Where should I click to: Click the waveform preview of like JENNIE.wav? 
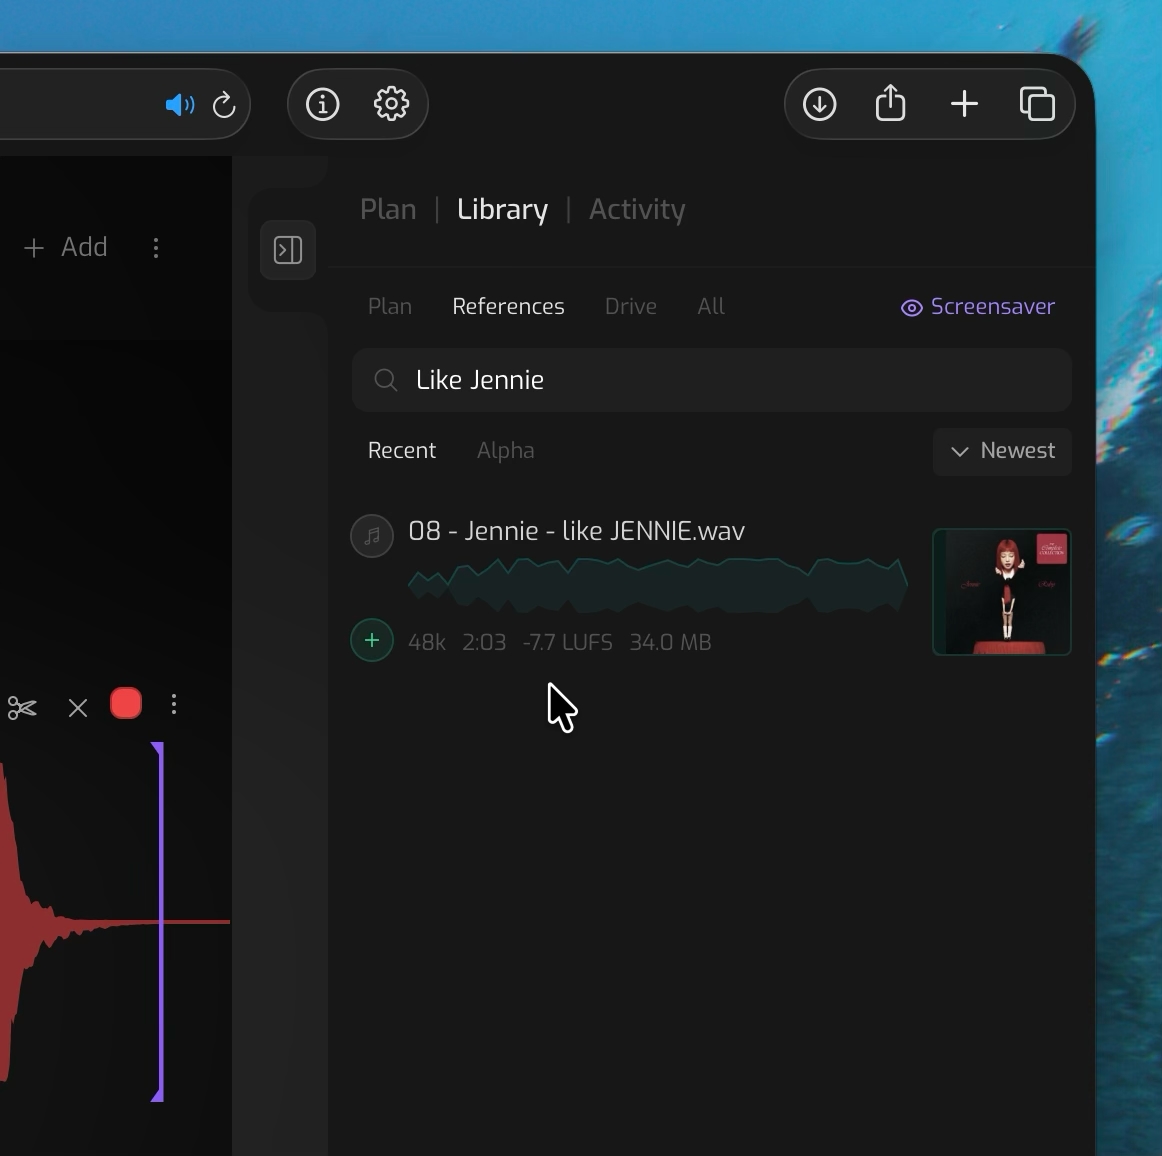(658, 585)
